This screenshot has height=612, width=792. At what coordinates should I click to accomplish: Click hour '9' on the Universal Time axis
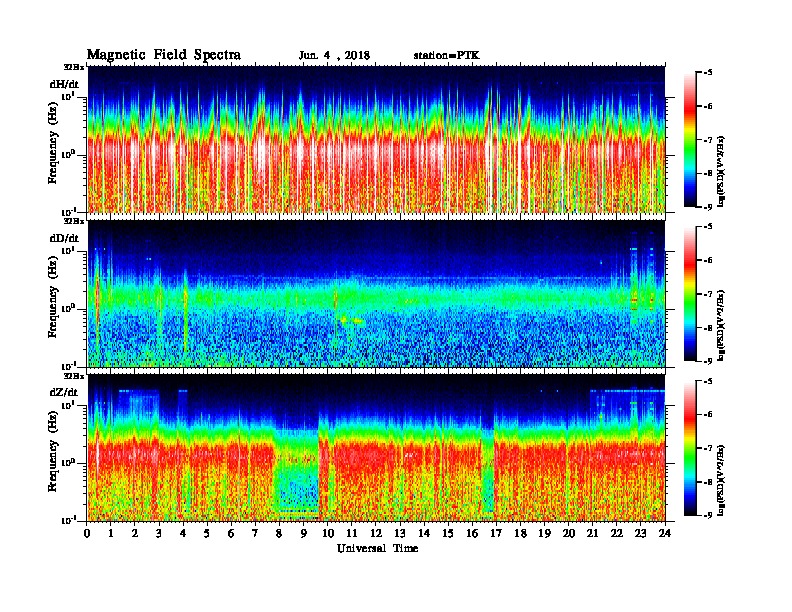pyautogui.click(x=304, y=534)
